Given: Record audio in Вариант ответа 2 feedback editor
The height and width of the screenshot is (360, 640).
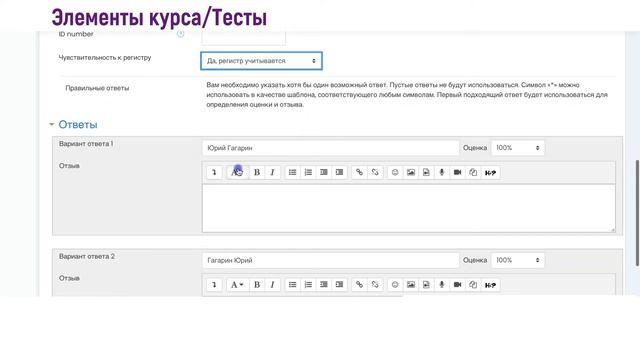Looking at the screenshot, I should point(442,284).
